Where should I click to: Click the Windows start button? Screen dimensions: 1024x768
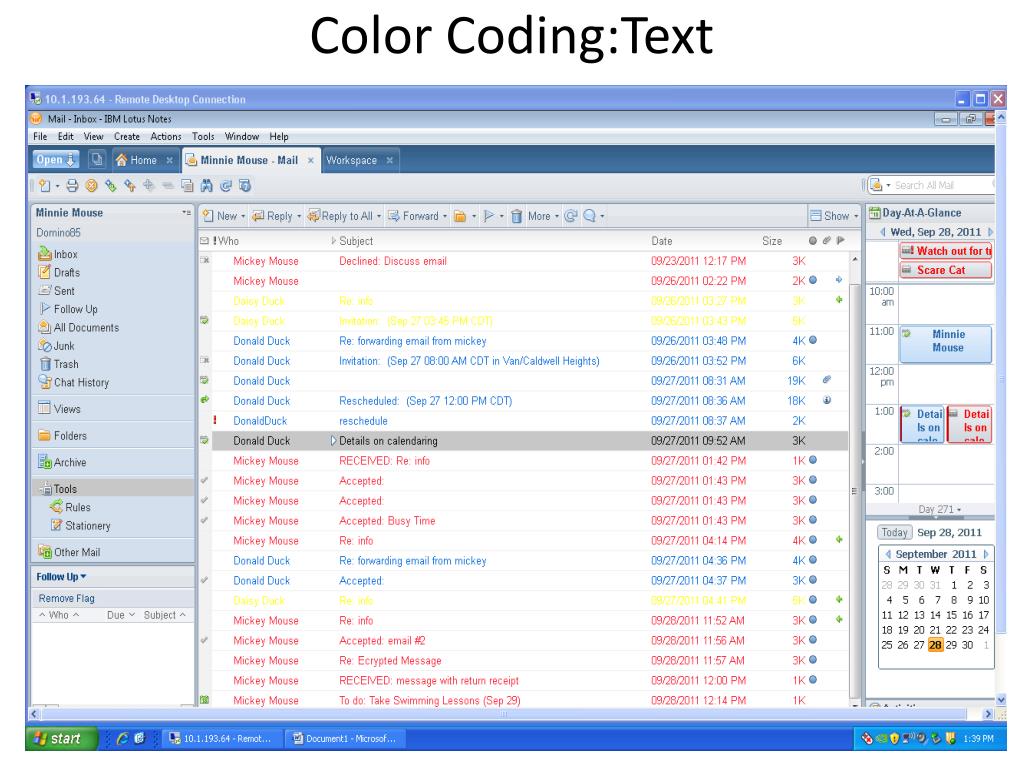(60, 739)
